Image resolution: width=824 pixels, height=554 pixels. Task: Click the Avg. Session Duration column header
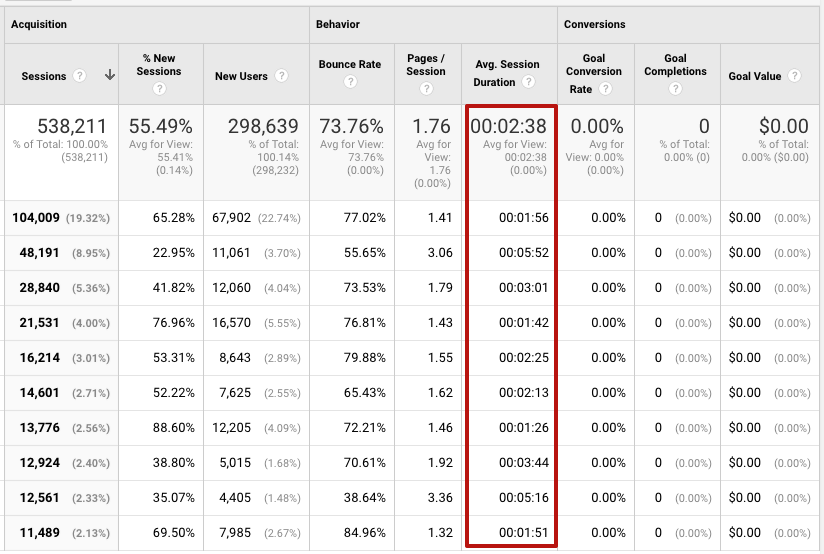506,65
